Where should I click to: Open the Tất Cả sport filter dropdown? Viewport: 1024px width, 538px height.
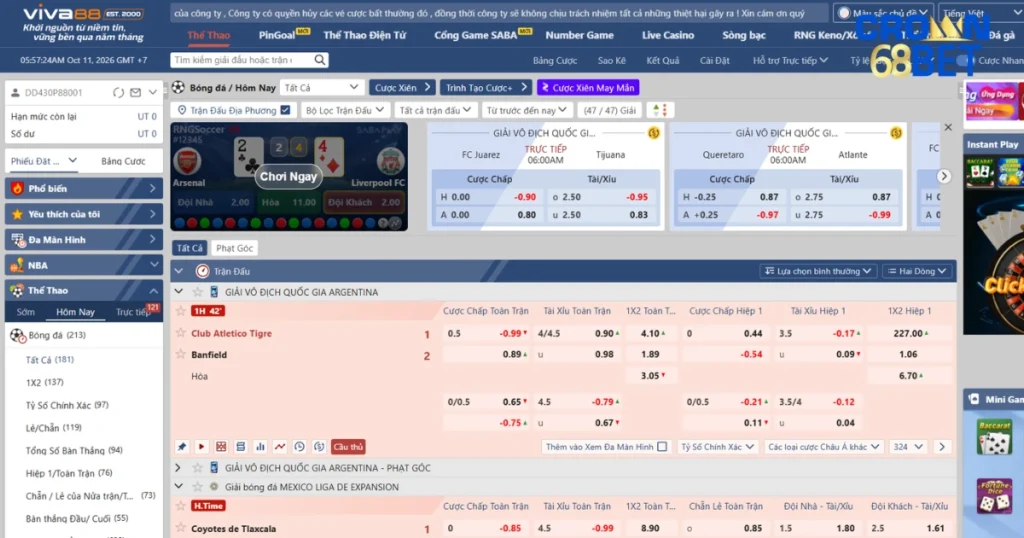tap(321, 87)
